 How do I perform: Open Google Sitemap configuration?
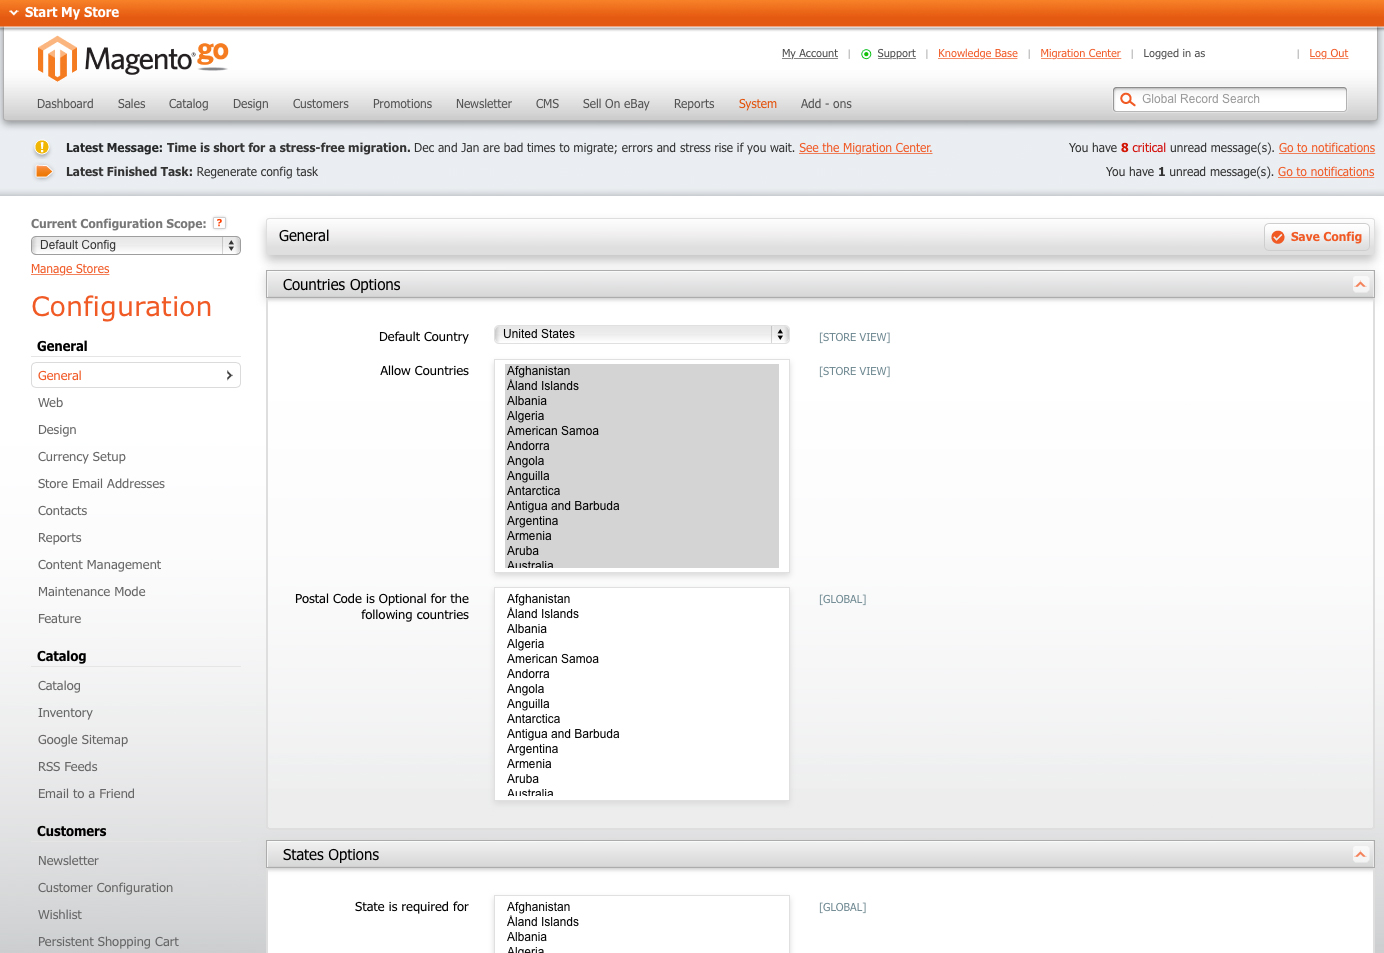(83, 740)
